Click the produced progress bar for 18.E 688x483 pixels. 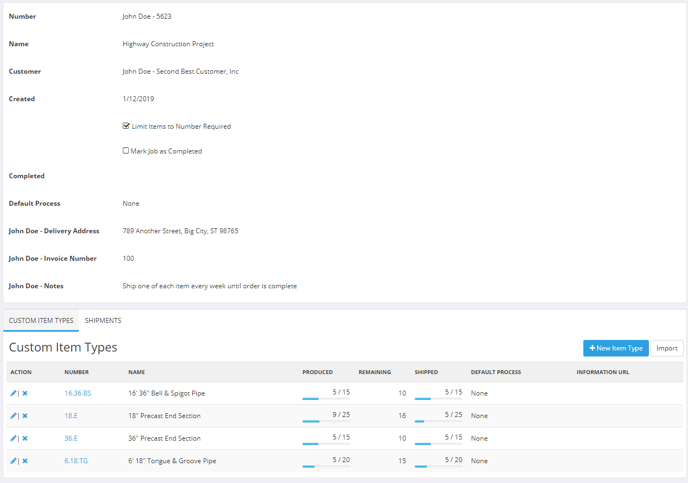coord(326,421)
